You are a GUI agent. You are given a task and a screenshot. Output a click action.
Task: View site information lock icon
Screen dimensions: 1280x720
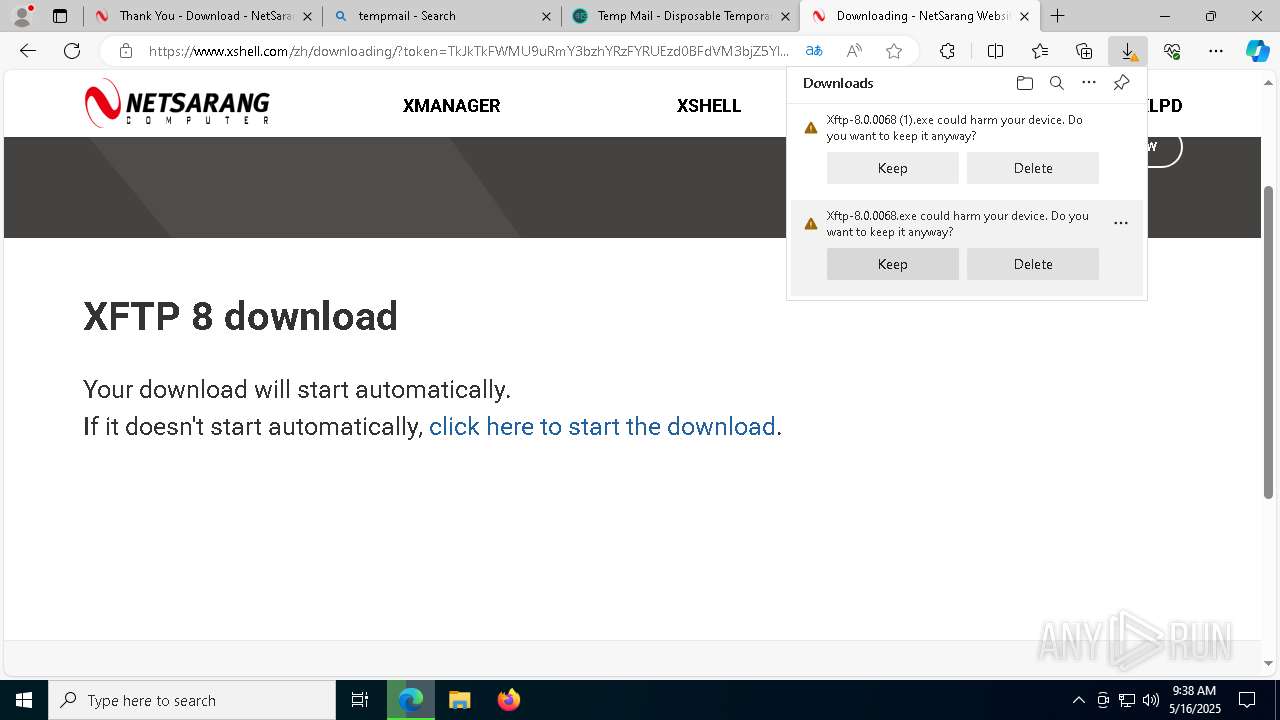coord(125,51)
